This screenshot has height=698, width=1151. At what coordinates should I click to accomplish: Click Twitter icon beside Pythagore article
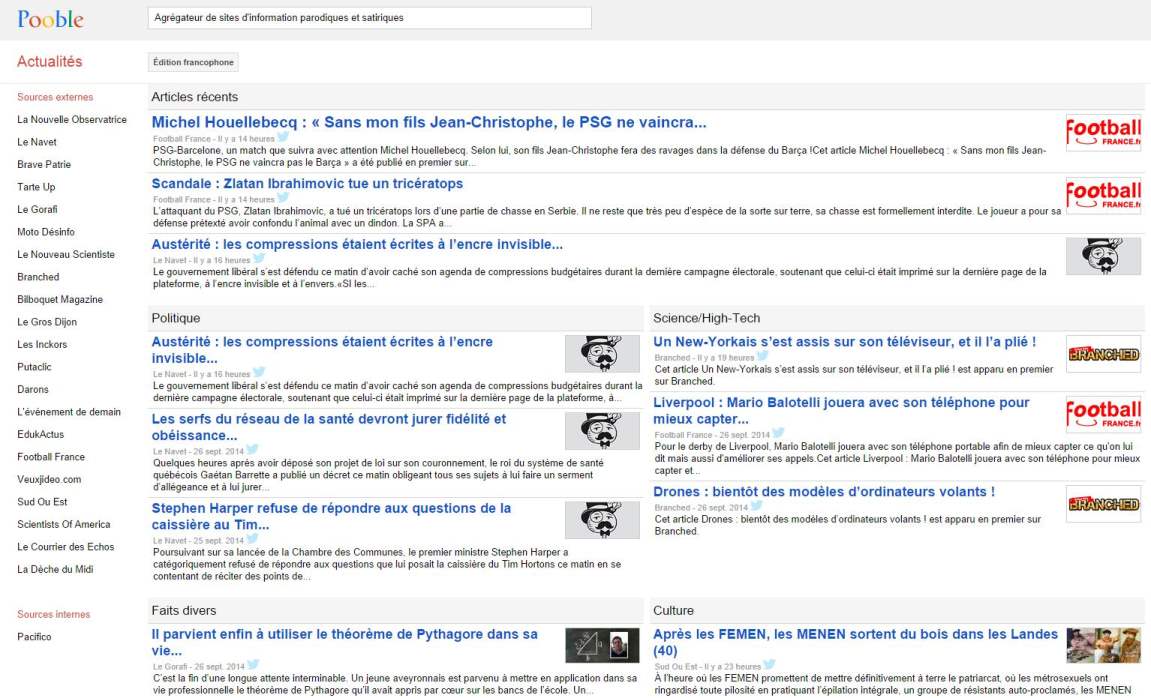(253, 665)
